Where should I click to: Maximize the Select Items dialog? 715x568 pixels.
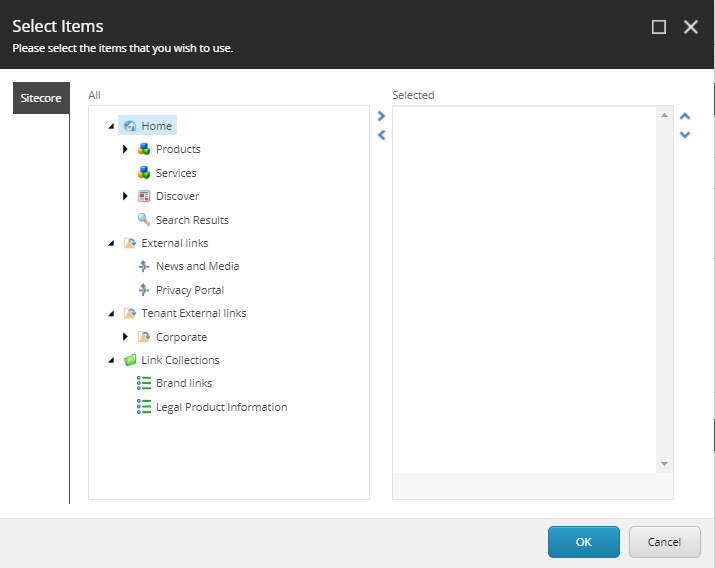pyautogui.click(x=659, y=27)
